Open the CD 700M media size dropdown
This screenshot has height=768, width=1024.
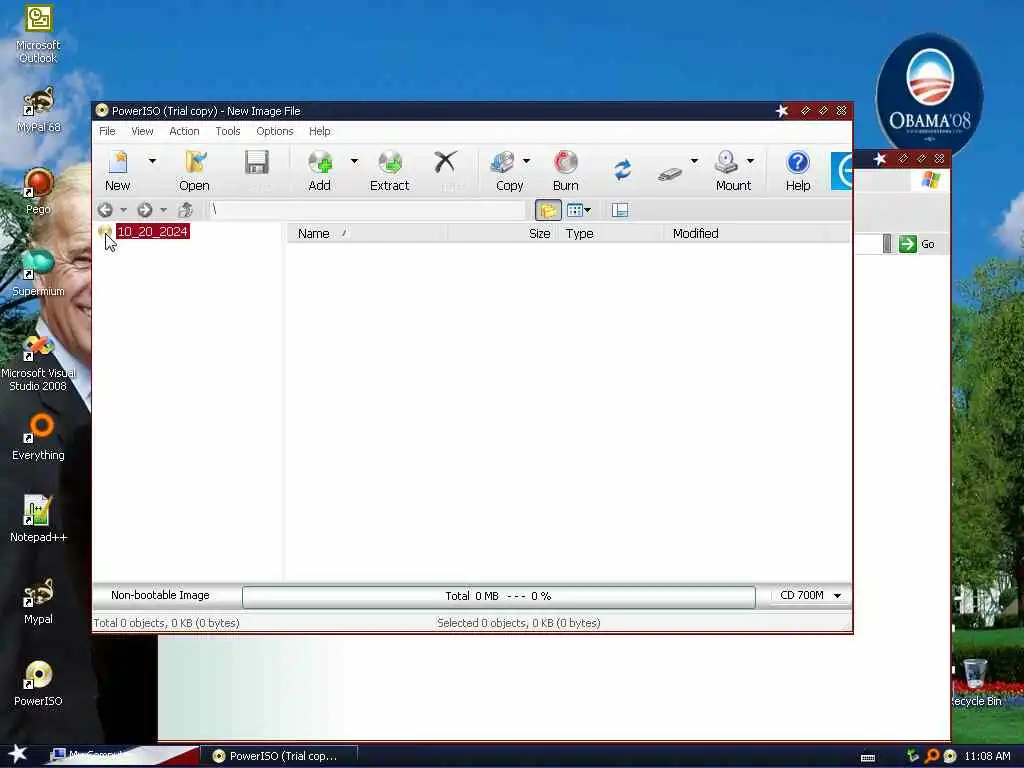tap(809, 596)
